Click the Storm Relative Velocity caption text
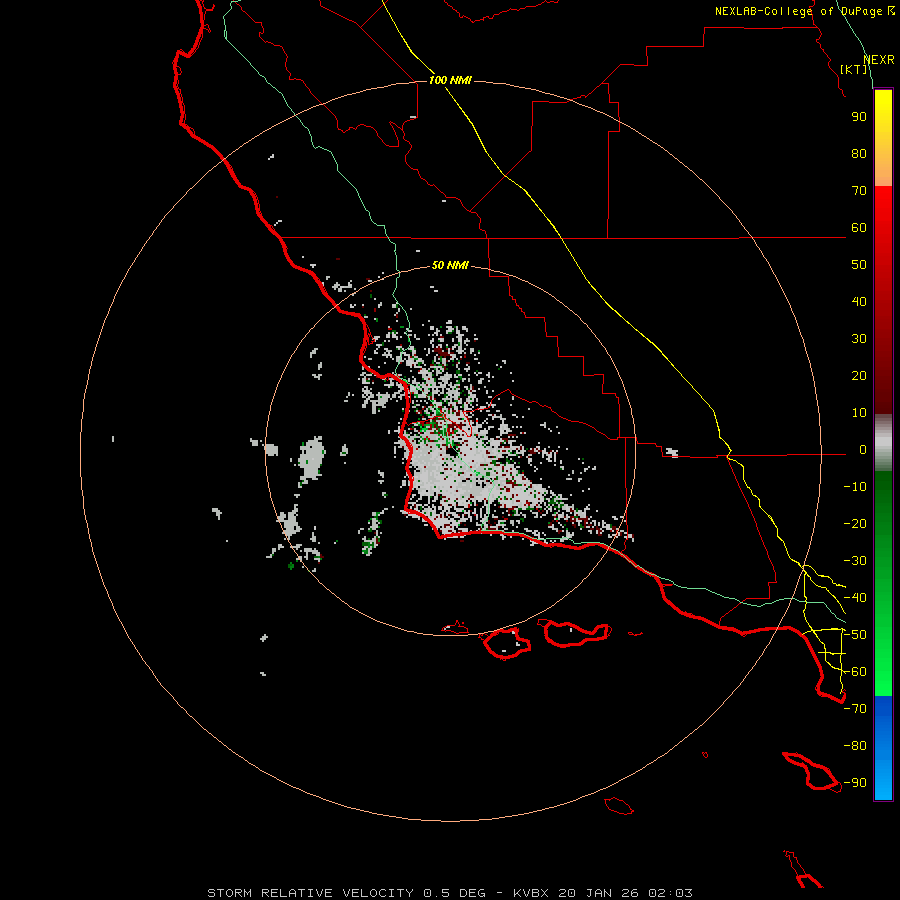 pyautogui.click(x=449, y=893)
